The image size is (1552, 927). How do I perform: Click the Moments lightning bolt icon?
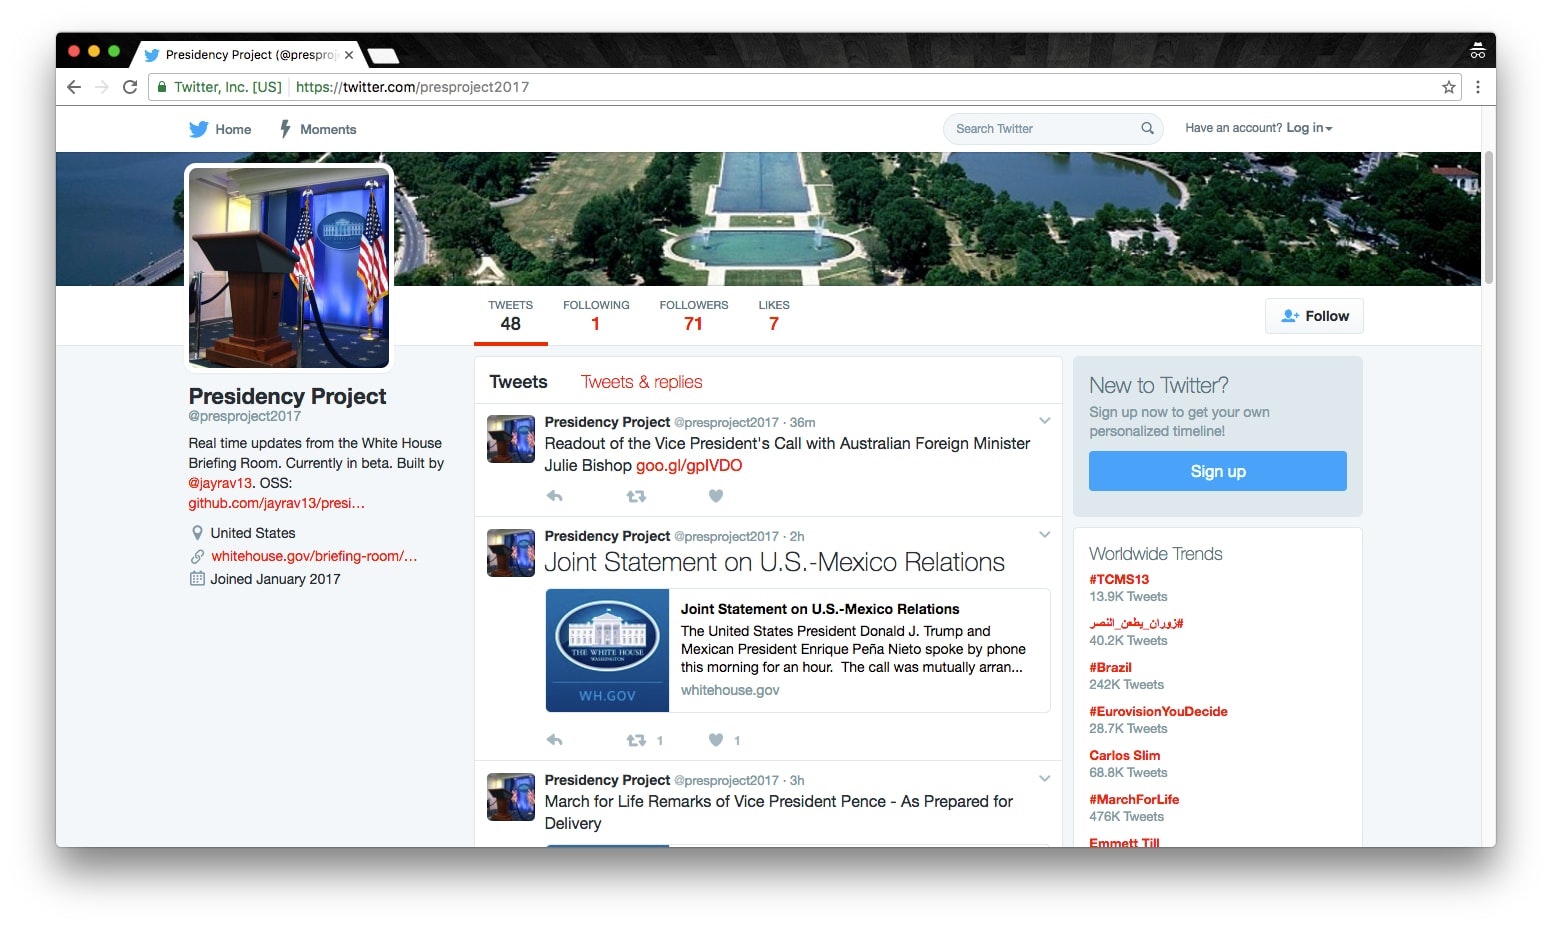(285, 129)
